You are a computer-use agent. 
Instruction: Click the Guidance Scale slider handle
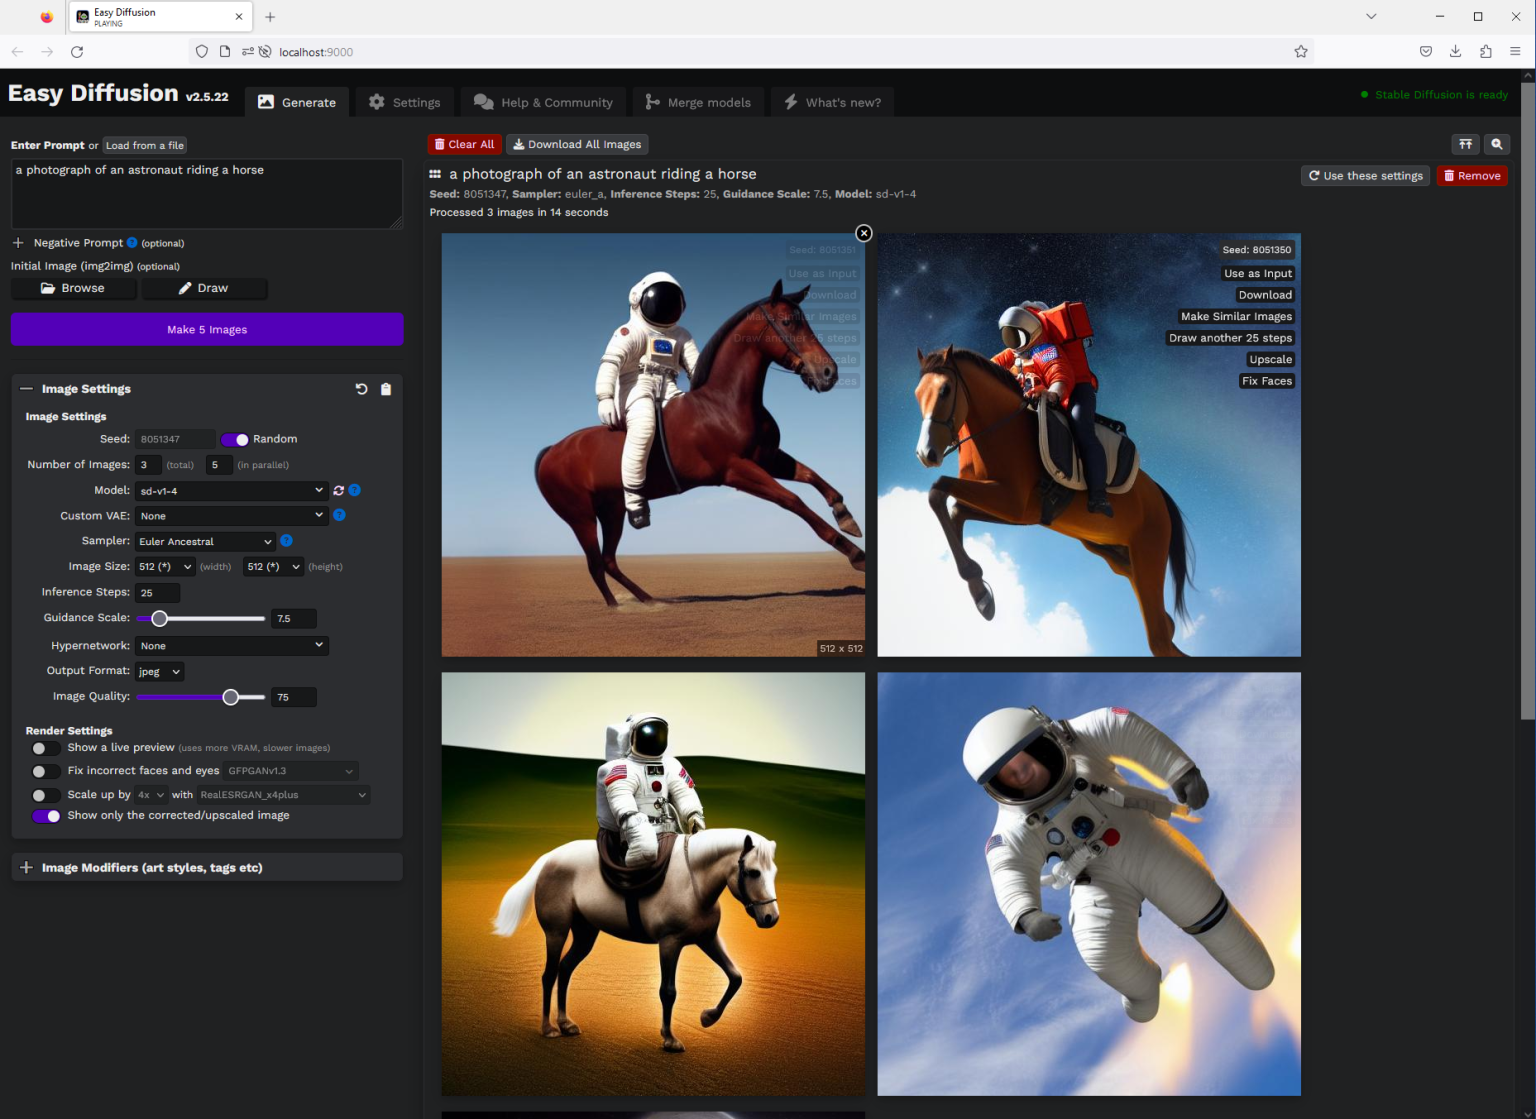click(159, 619)
